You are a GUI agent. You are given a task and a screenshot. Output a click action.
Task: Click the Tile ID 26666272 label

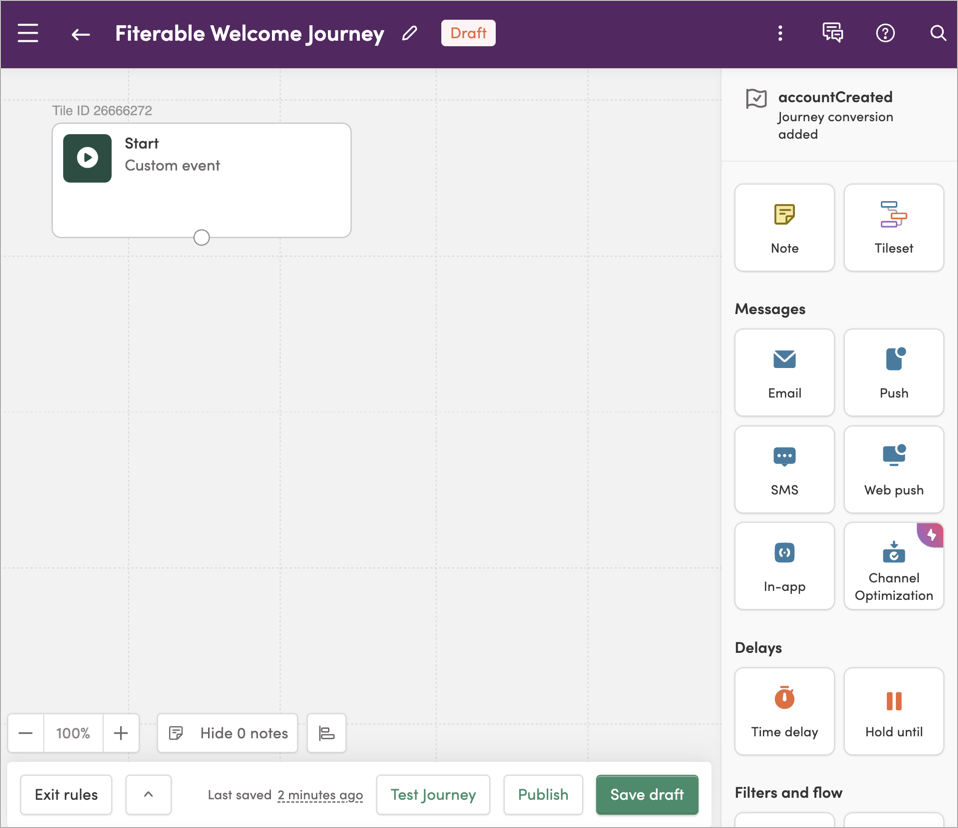(x=102, y=111)
